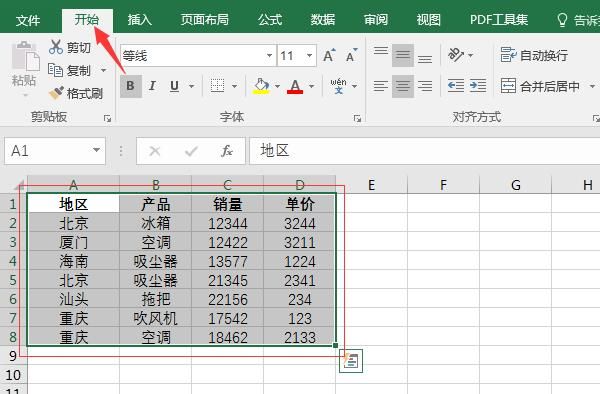
Task: Open the PDF工具集 tab
Action: pos(499,20)
